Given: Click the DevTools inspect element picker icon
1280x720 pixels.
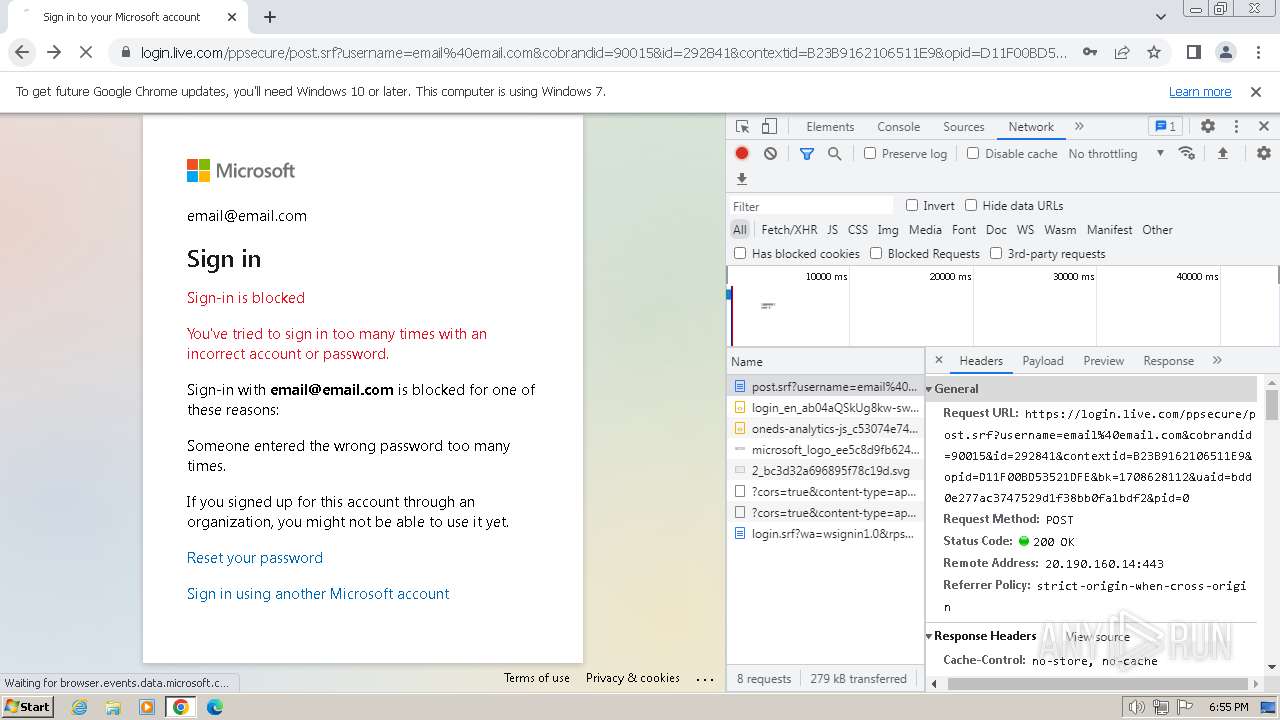Looking at the screenshot, I should (742, 127).
